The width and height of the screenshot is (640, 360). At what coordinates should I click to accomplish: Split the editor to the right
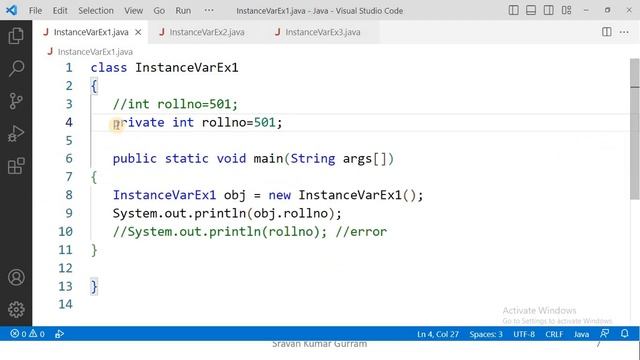[607, 32]
